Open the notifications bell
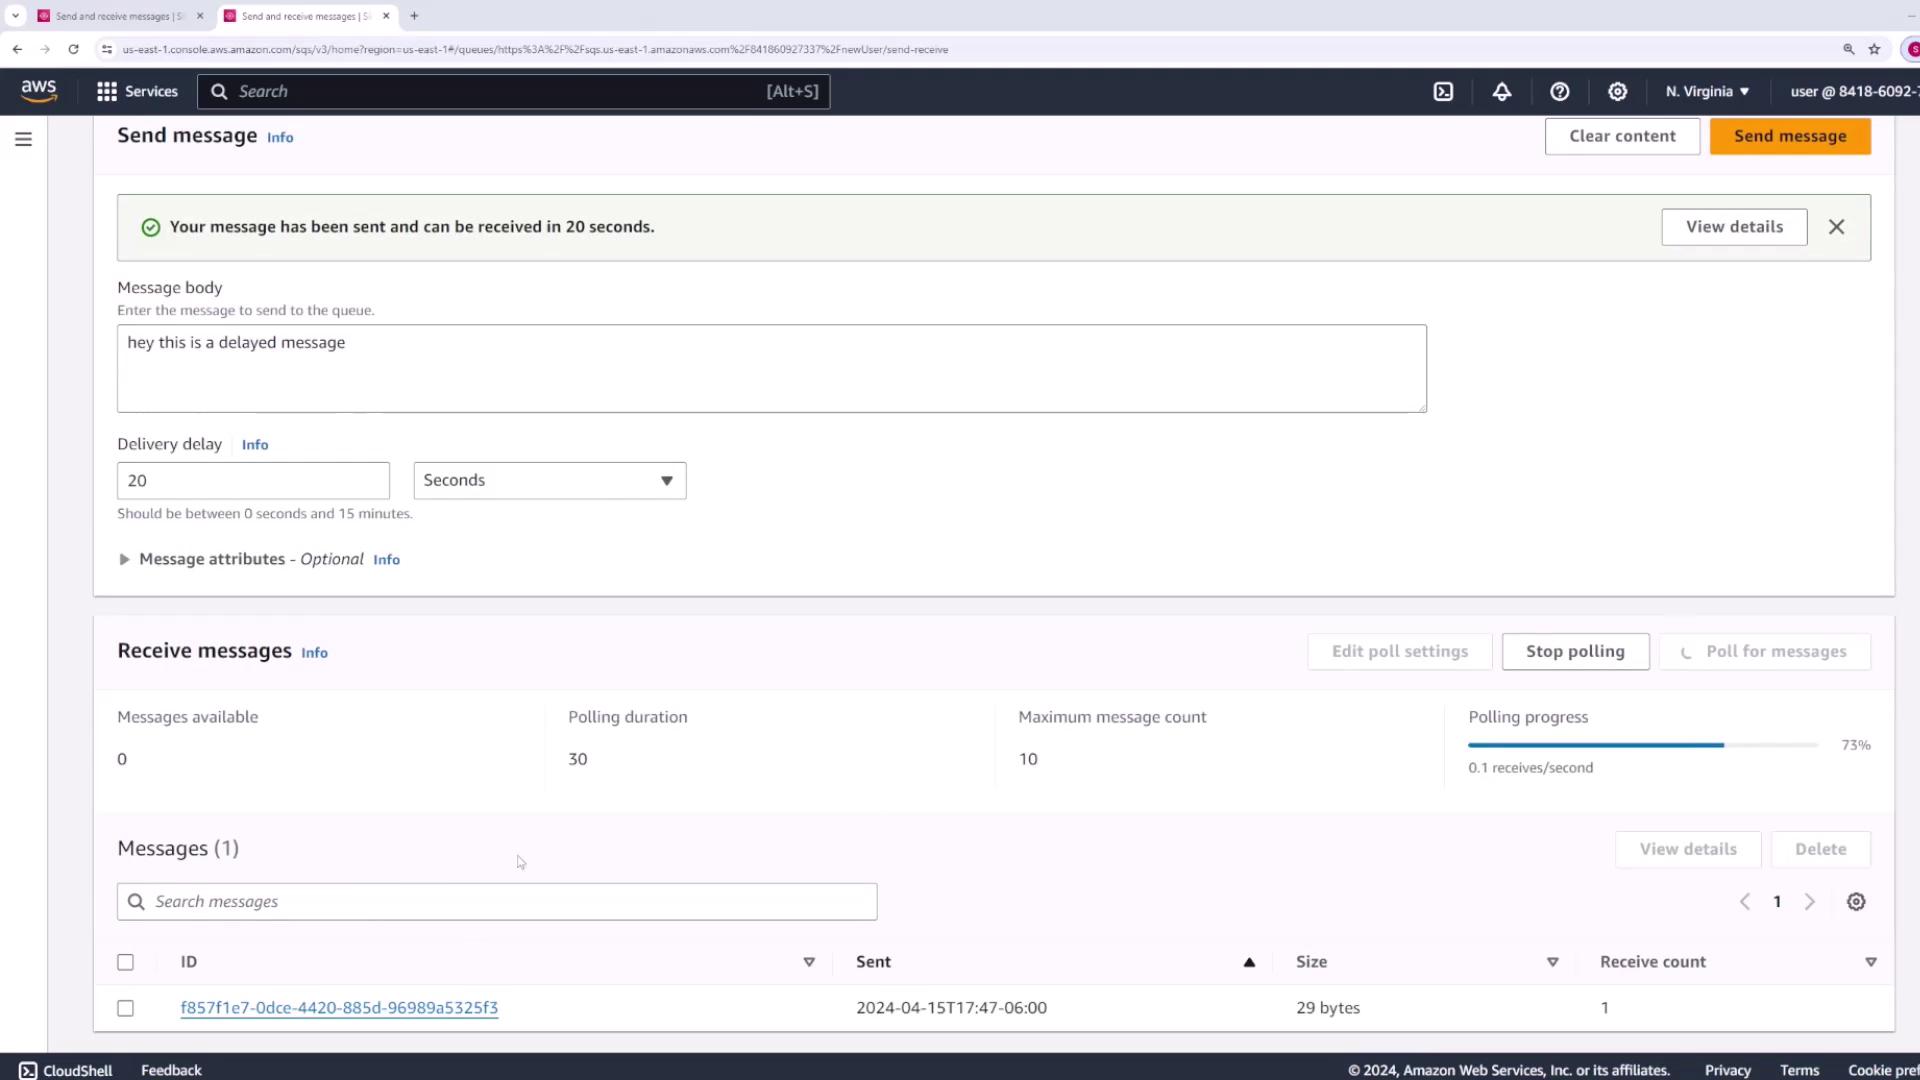This screenshot has width=1920, height=1080. 1502,91
